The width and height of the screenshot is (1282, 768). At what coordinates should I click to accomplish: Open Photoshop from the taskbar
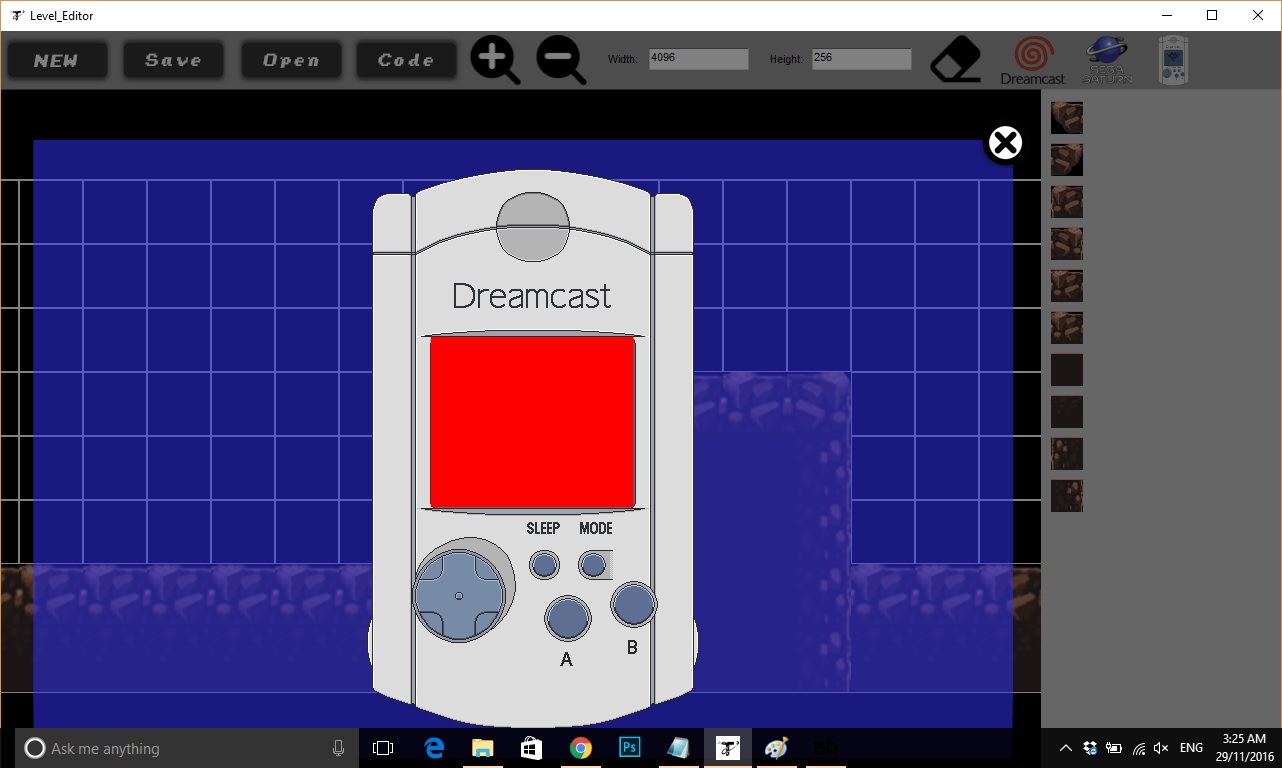629,748
